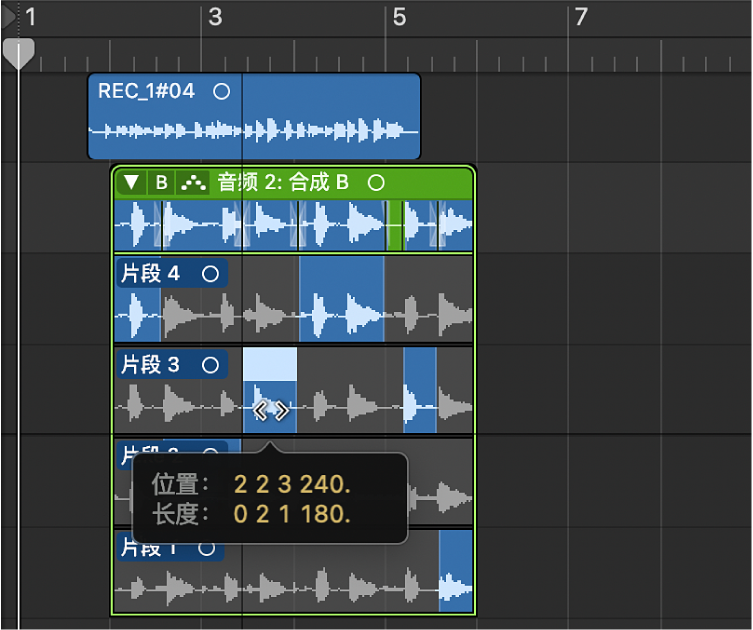Click the circle icon on 片段 3
This screenshot has height=630, width=753.
pos(210,365)
